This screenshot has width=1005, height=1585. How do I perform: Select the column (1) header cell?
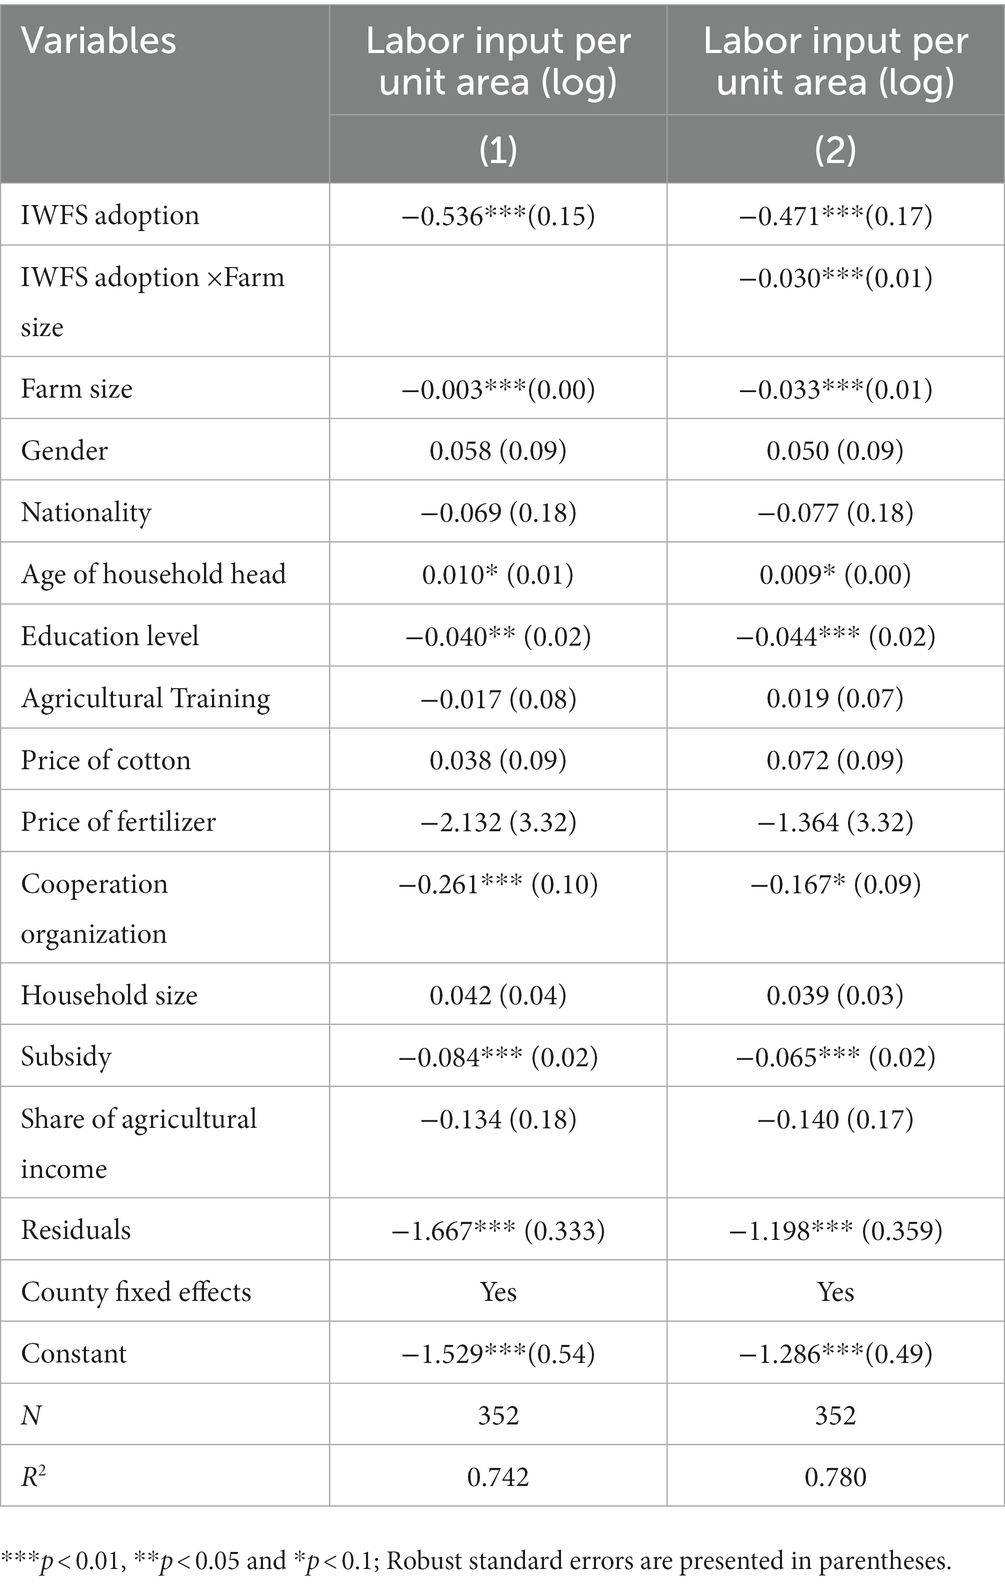click(498, 149)
